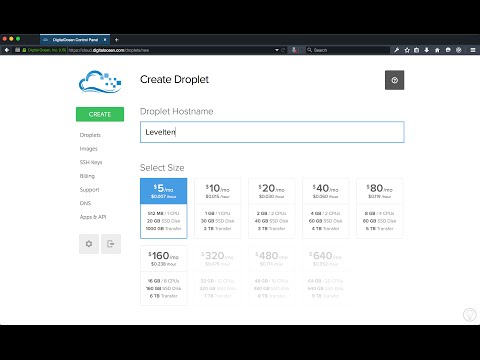Click the browser URL address bar
This screenshot has width=480, height=360.
click(x=170, y=50)
